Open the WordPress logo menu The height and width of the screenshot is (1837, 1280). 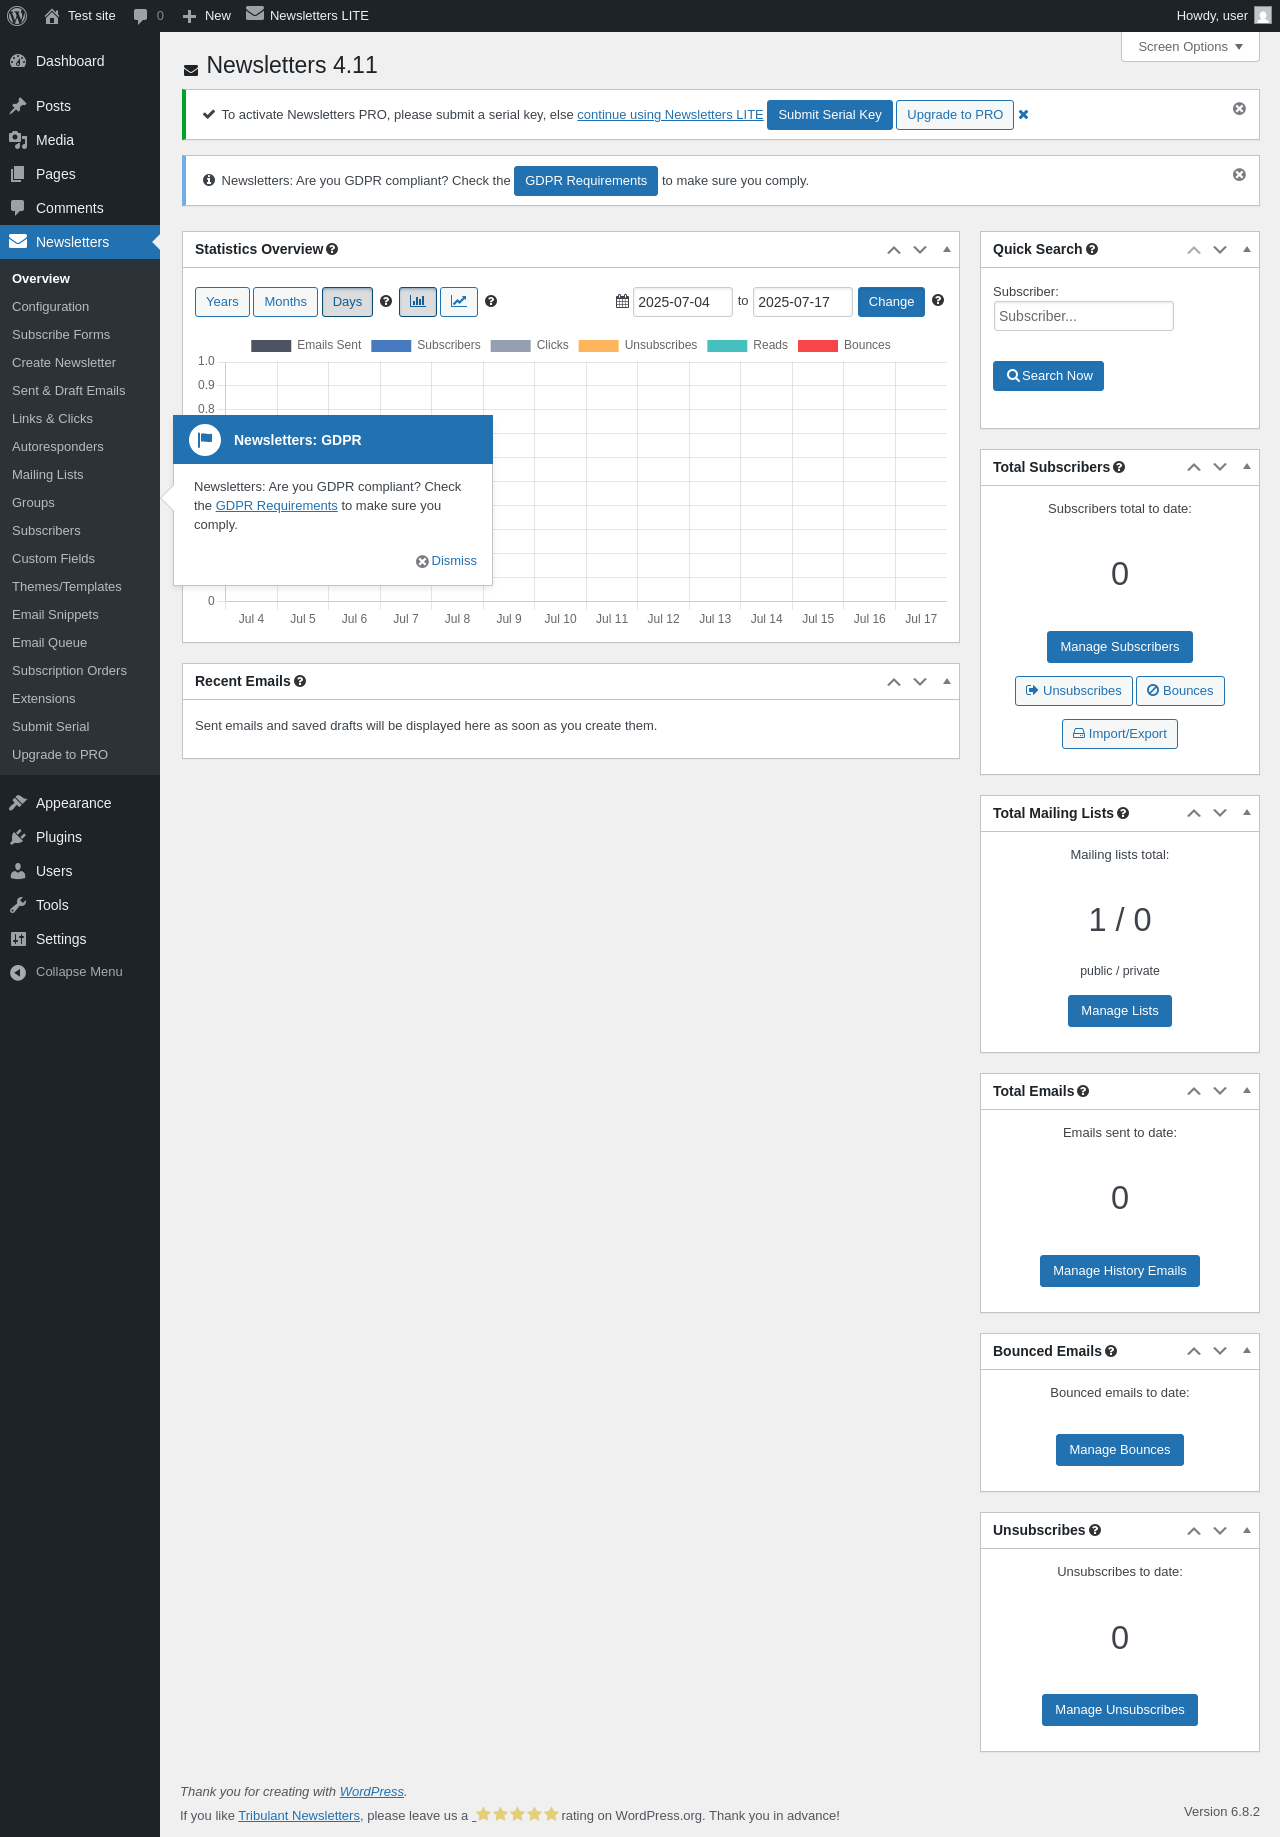17,15
